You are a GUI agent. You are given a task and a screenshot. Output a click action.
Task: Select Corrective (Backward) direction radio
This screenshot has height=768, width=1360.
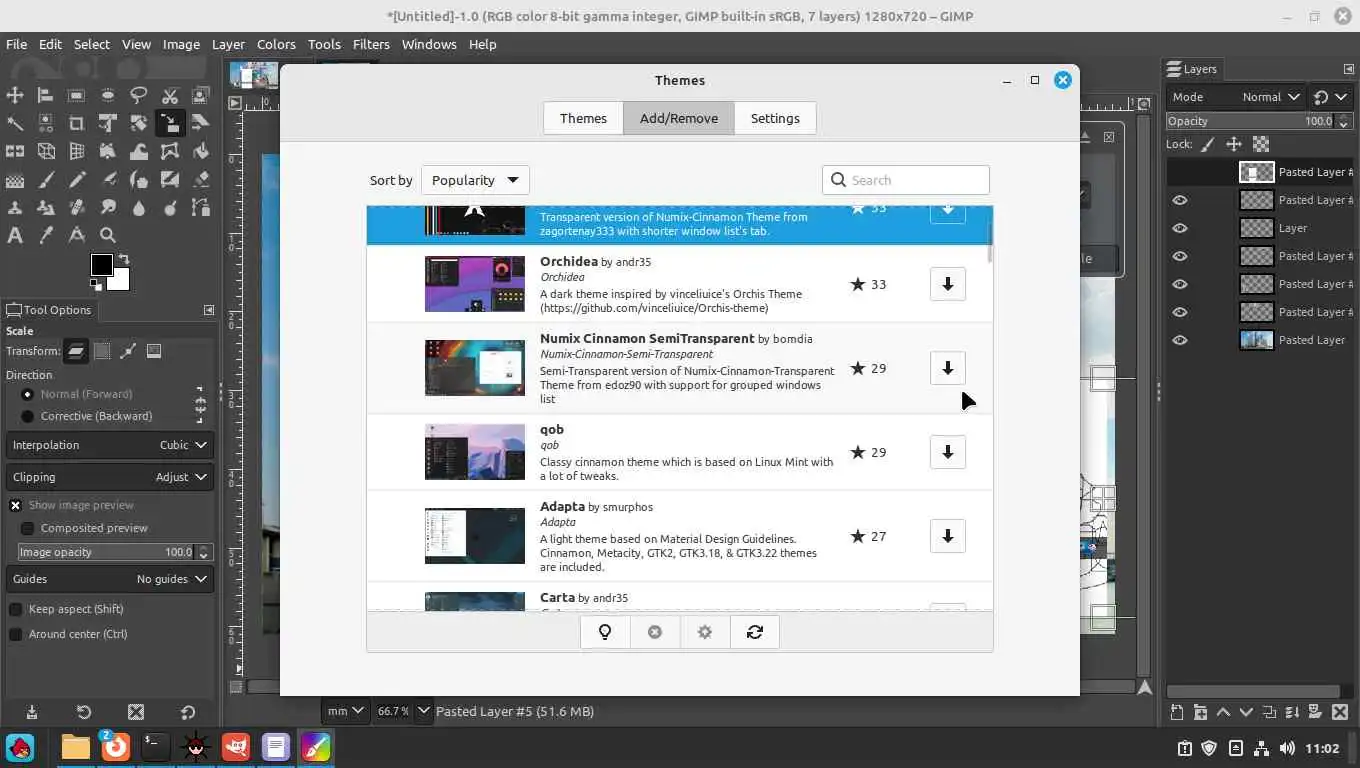coord(27,416)
